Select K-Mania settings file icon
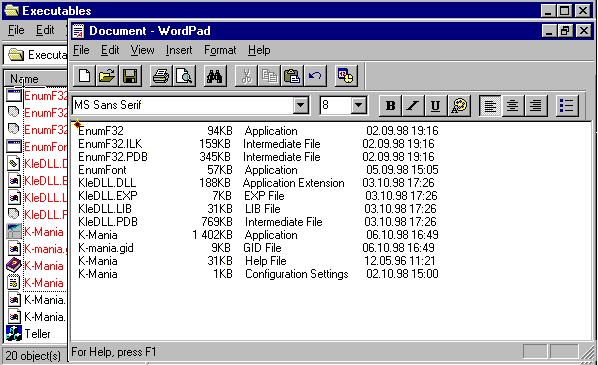This screenshot has height=365, width=598. coord(14,283)
